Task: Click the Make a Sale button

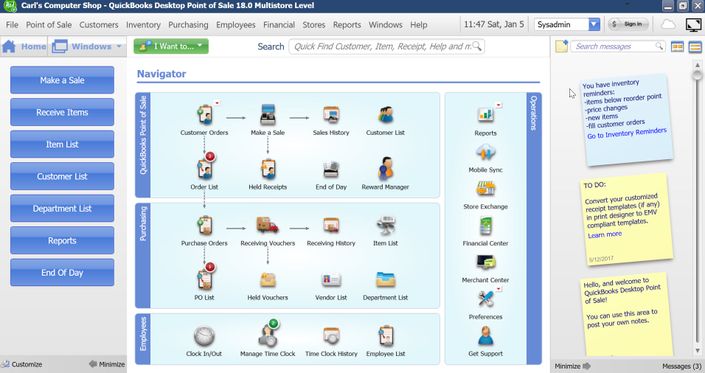Action: [62, 80]
